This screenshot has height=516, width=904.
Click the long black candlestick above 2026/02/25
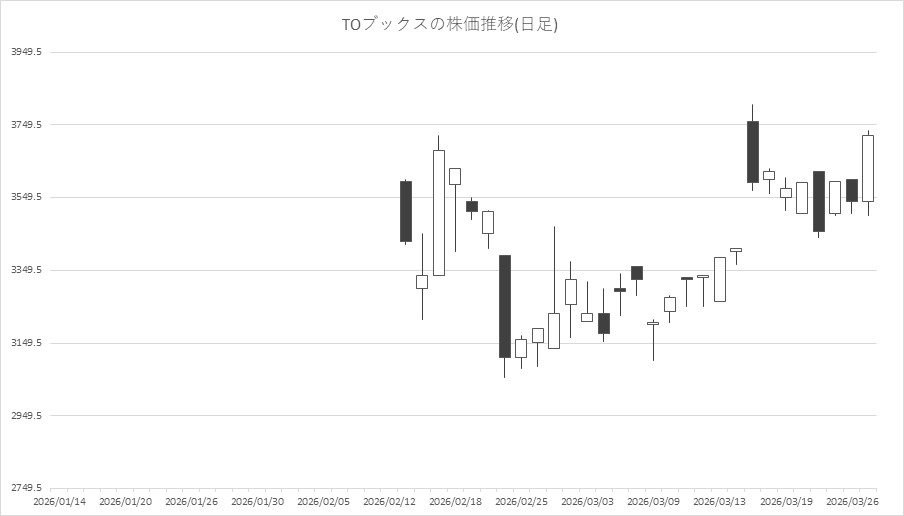tap(505, 306)
